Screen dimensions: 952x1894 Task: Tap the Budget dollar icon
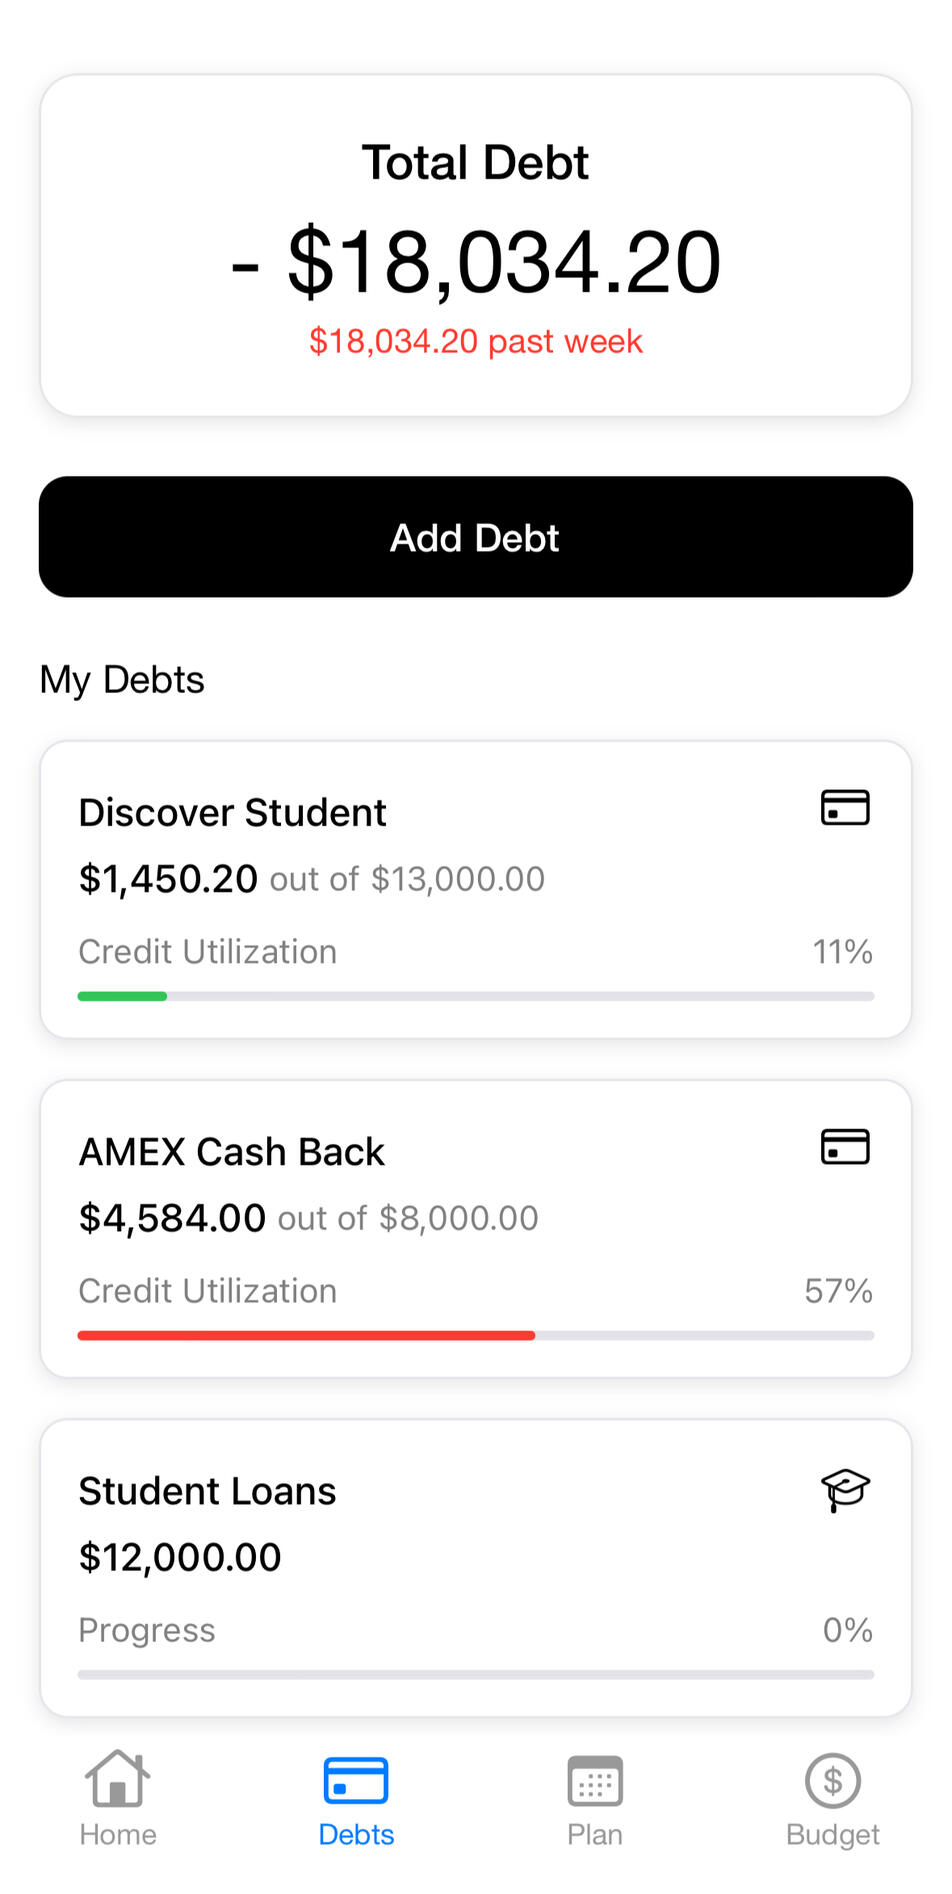pos(832,1781)
